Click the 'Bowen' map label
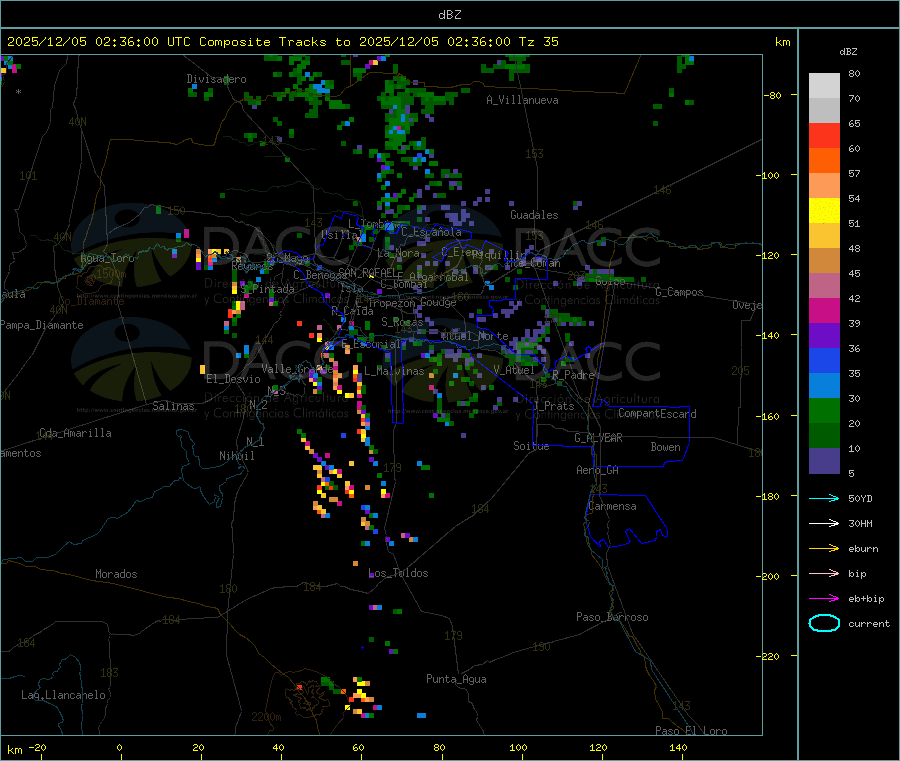900x761 pixels. (x=665, y=447)
